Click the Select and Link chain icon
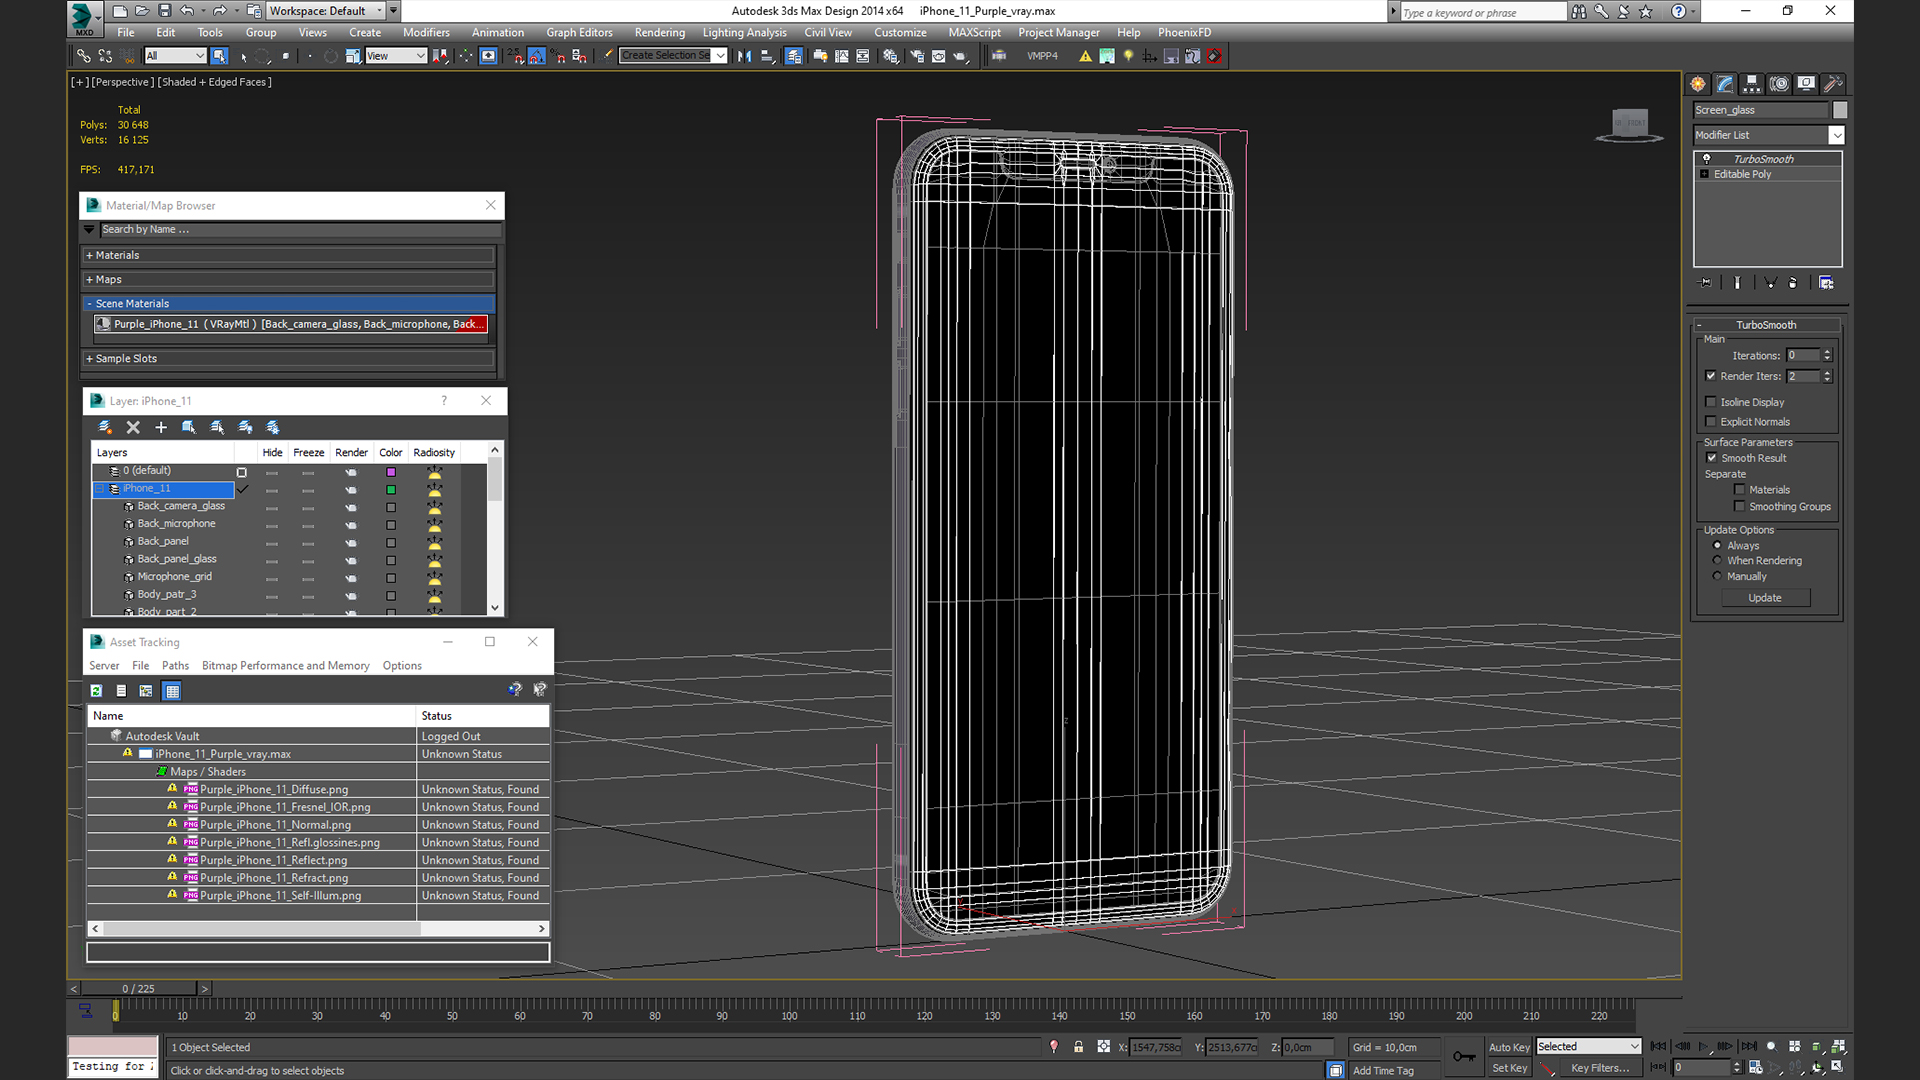The image size is (1920, 1080). point(84,56)
